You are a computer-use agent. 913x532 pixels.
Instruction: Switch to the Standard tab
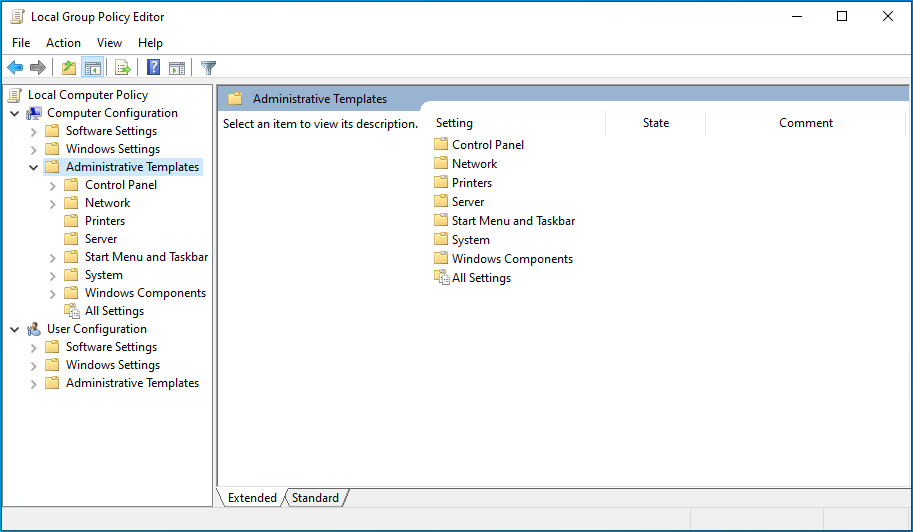point(315,497)
